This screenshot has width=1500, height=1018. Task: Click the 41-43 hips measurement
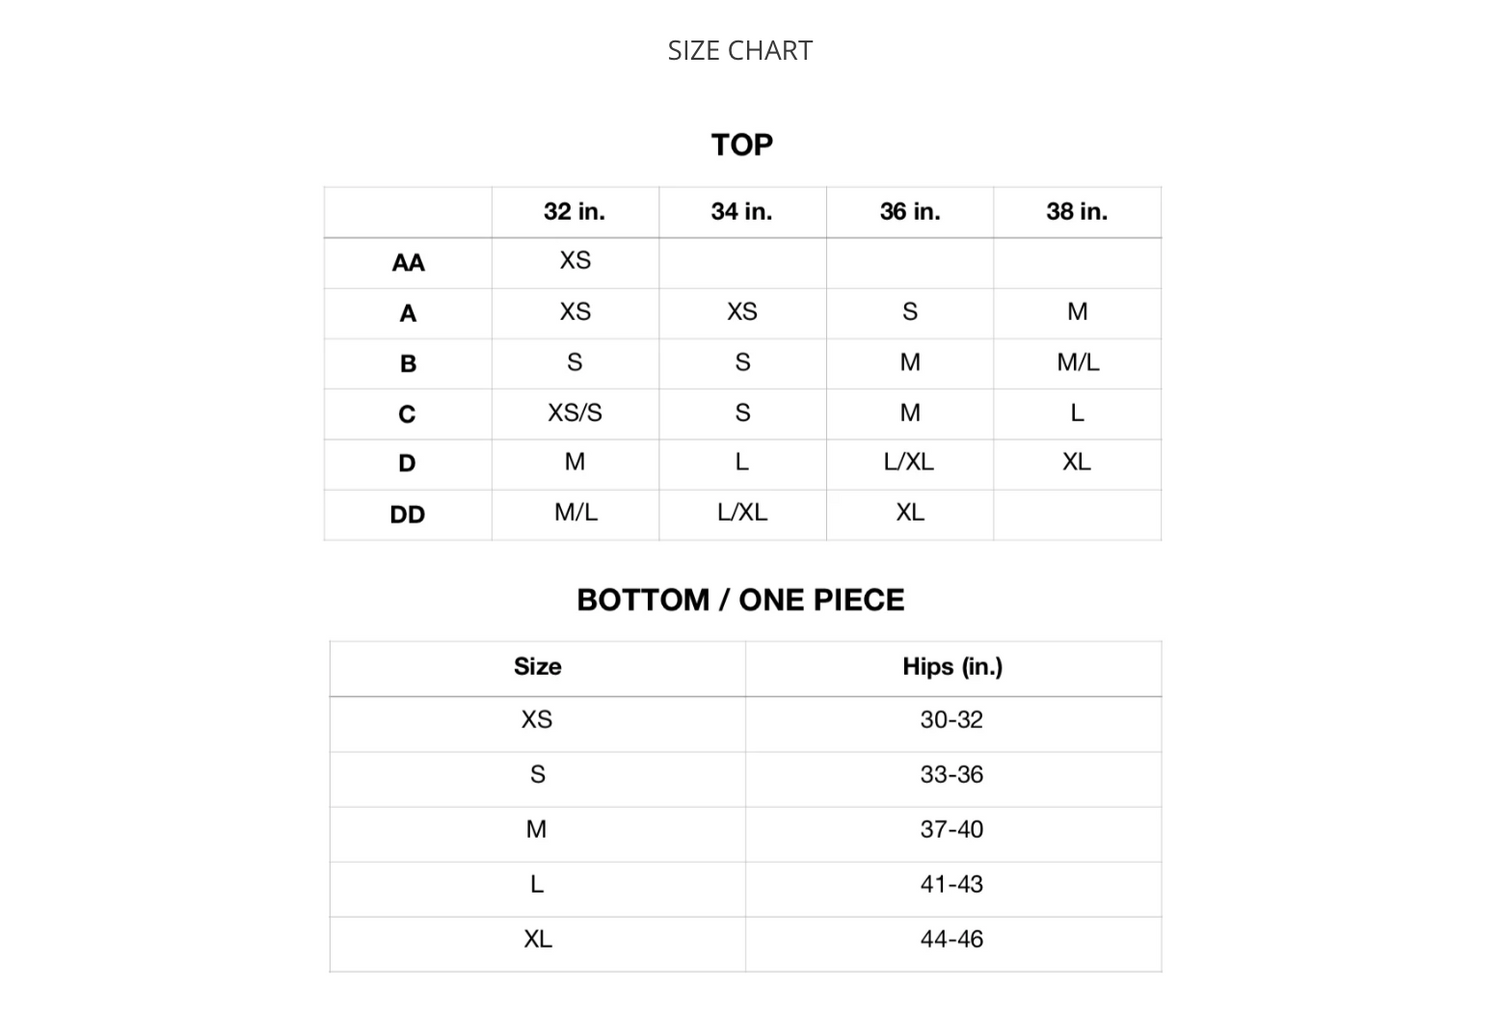coord(952,885)
